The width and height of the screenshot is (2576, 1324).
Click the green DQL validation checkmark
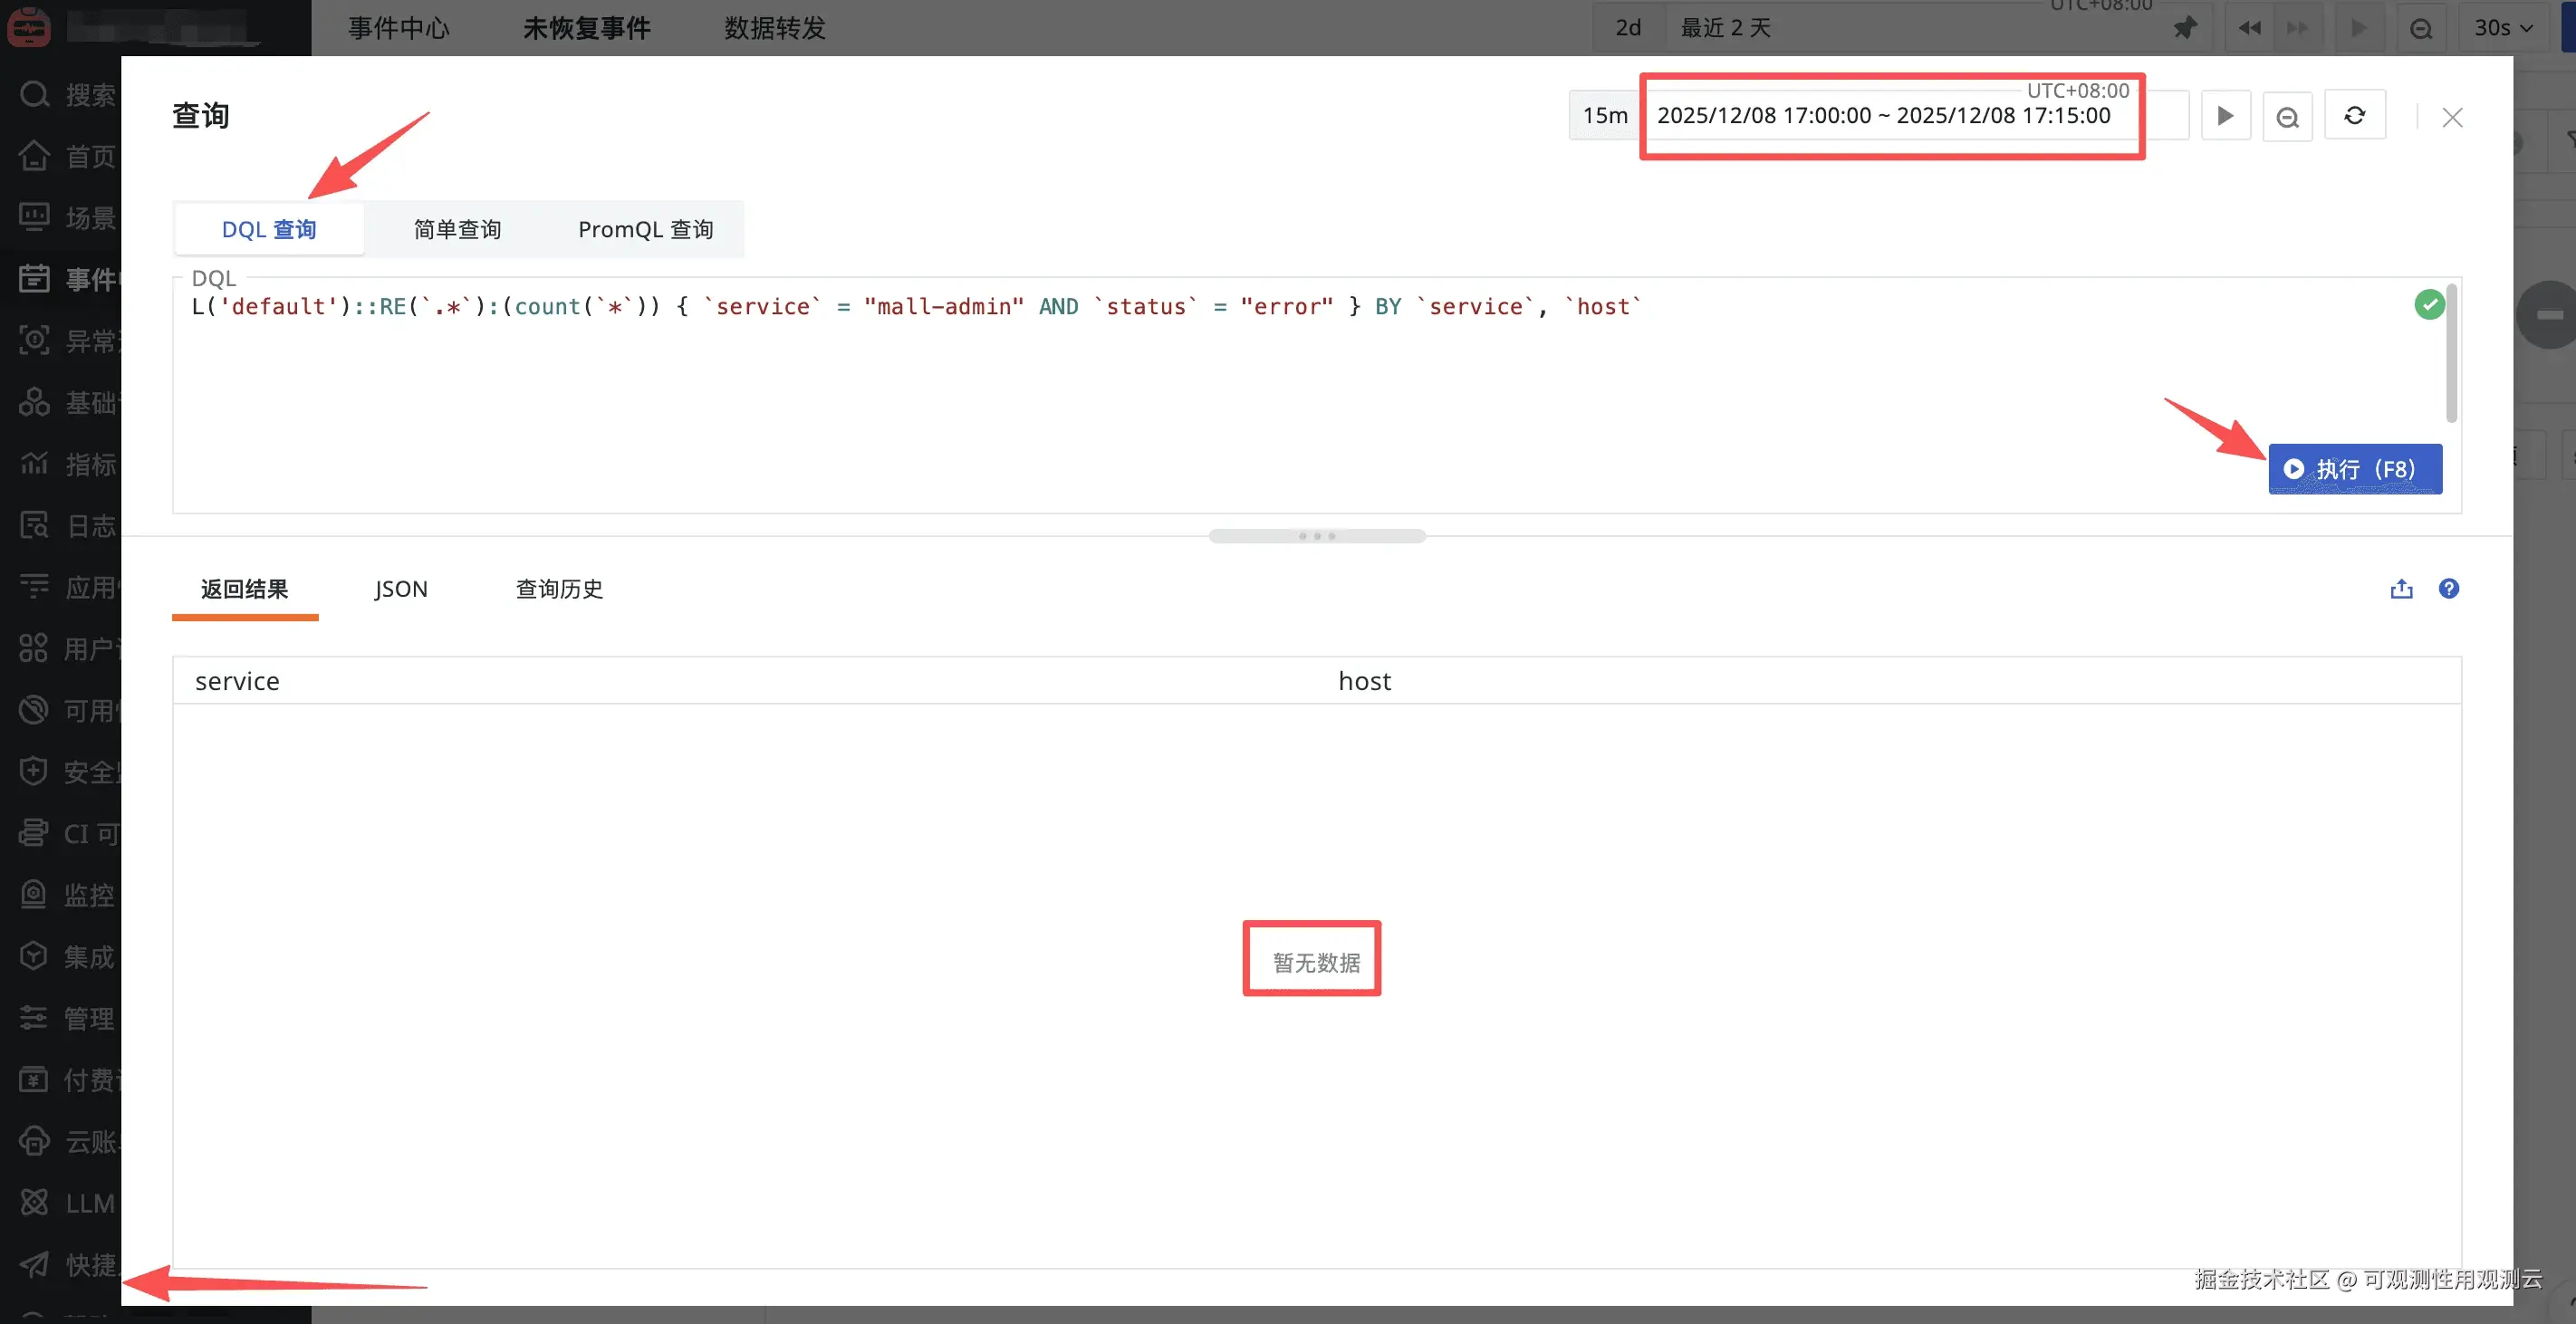tap(2429, 304)
